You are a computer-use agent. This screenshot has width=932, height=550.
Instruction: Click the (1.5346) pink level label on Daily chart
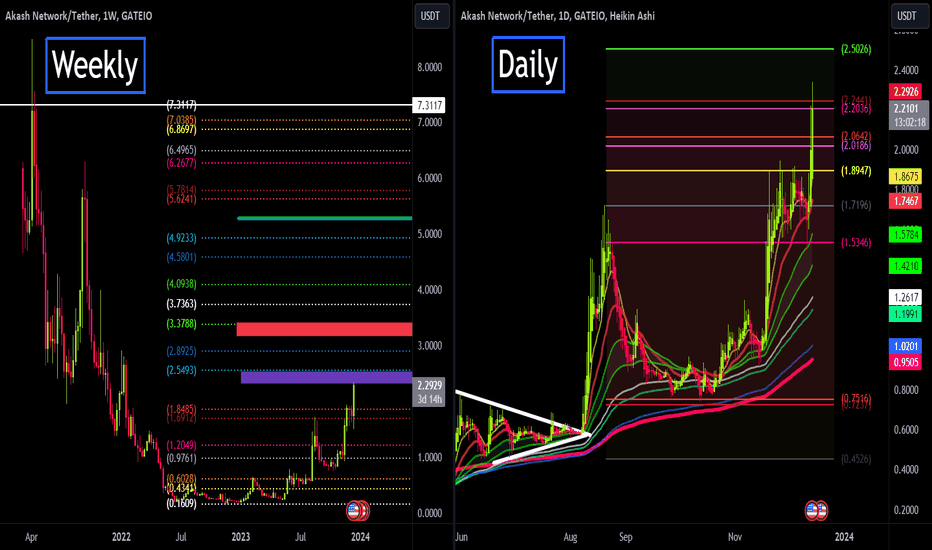(x=856, y=243)
